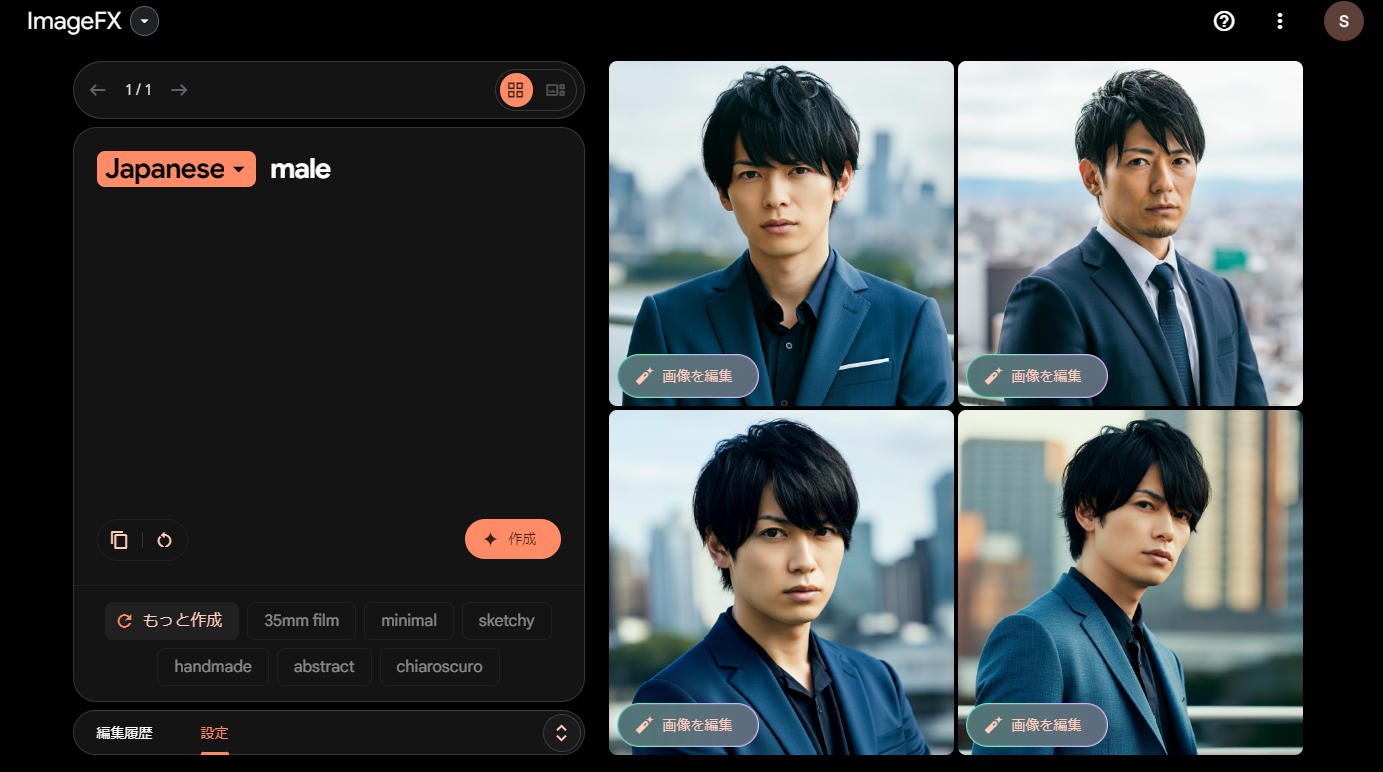
Task: Click 画像を編集 on the bottom-left image
Action: tap(688, 725)
